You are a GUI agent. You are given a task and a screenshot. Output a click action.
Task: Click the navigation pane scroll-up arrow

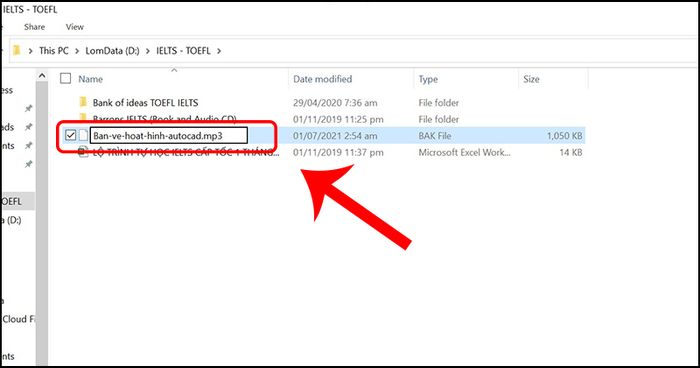point(42,76)
